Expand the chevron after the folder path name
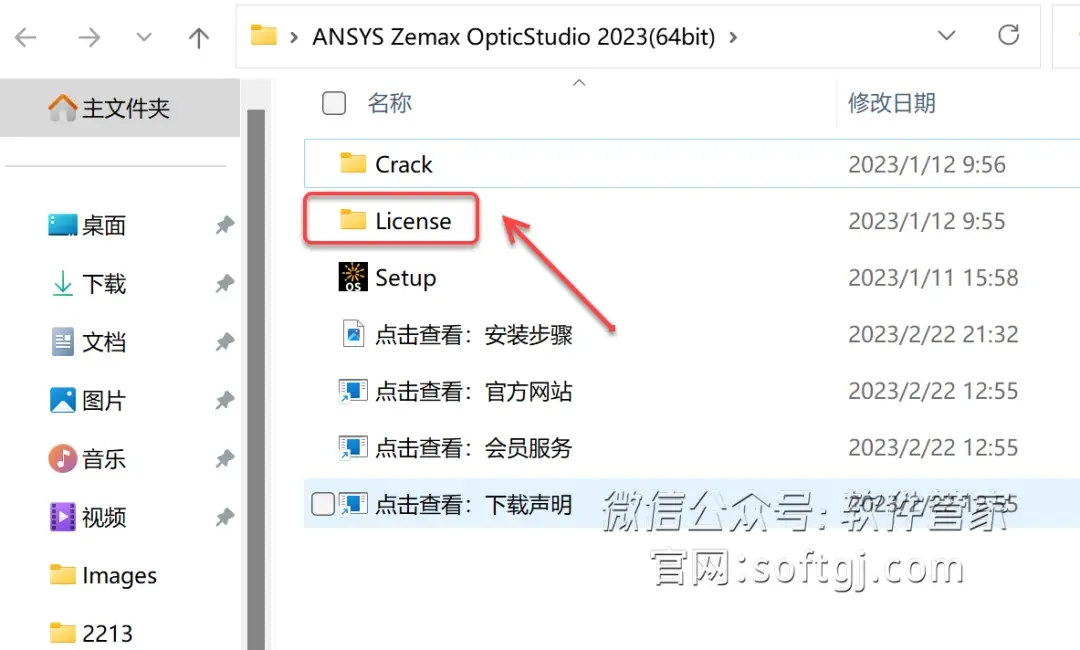The image size is (1080, 650). 733,36
